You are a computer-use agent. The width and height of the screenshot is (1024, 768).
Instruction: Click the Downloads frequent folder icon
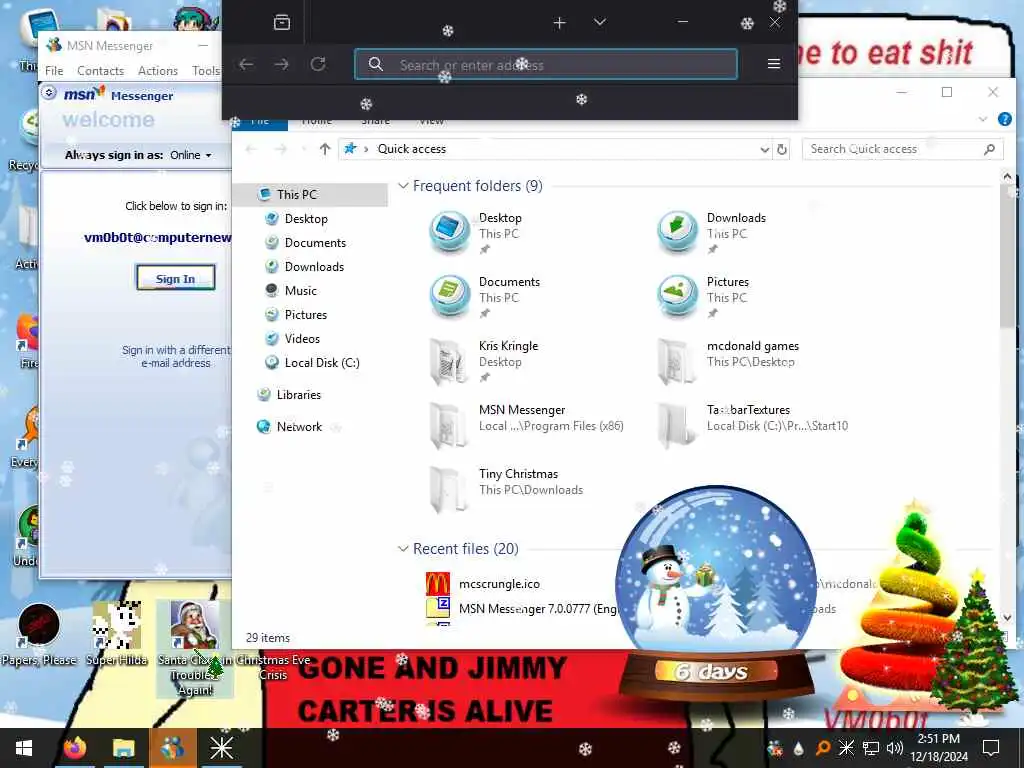coord(677,232)
